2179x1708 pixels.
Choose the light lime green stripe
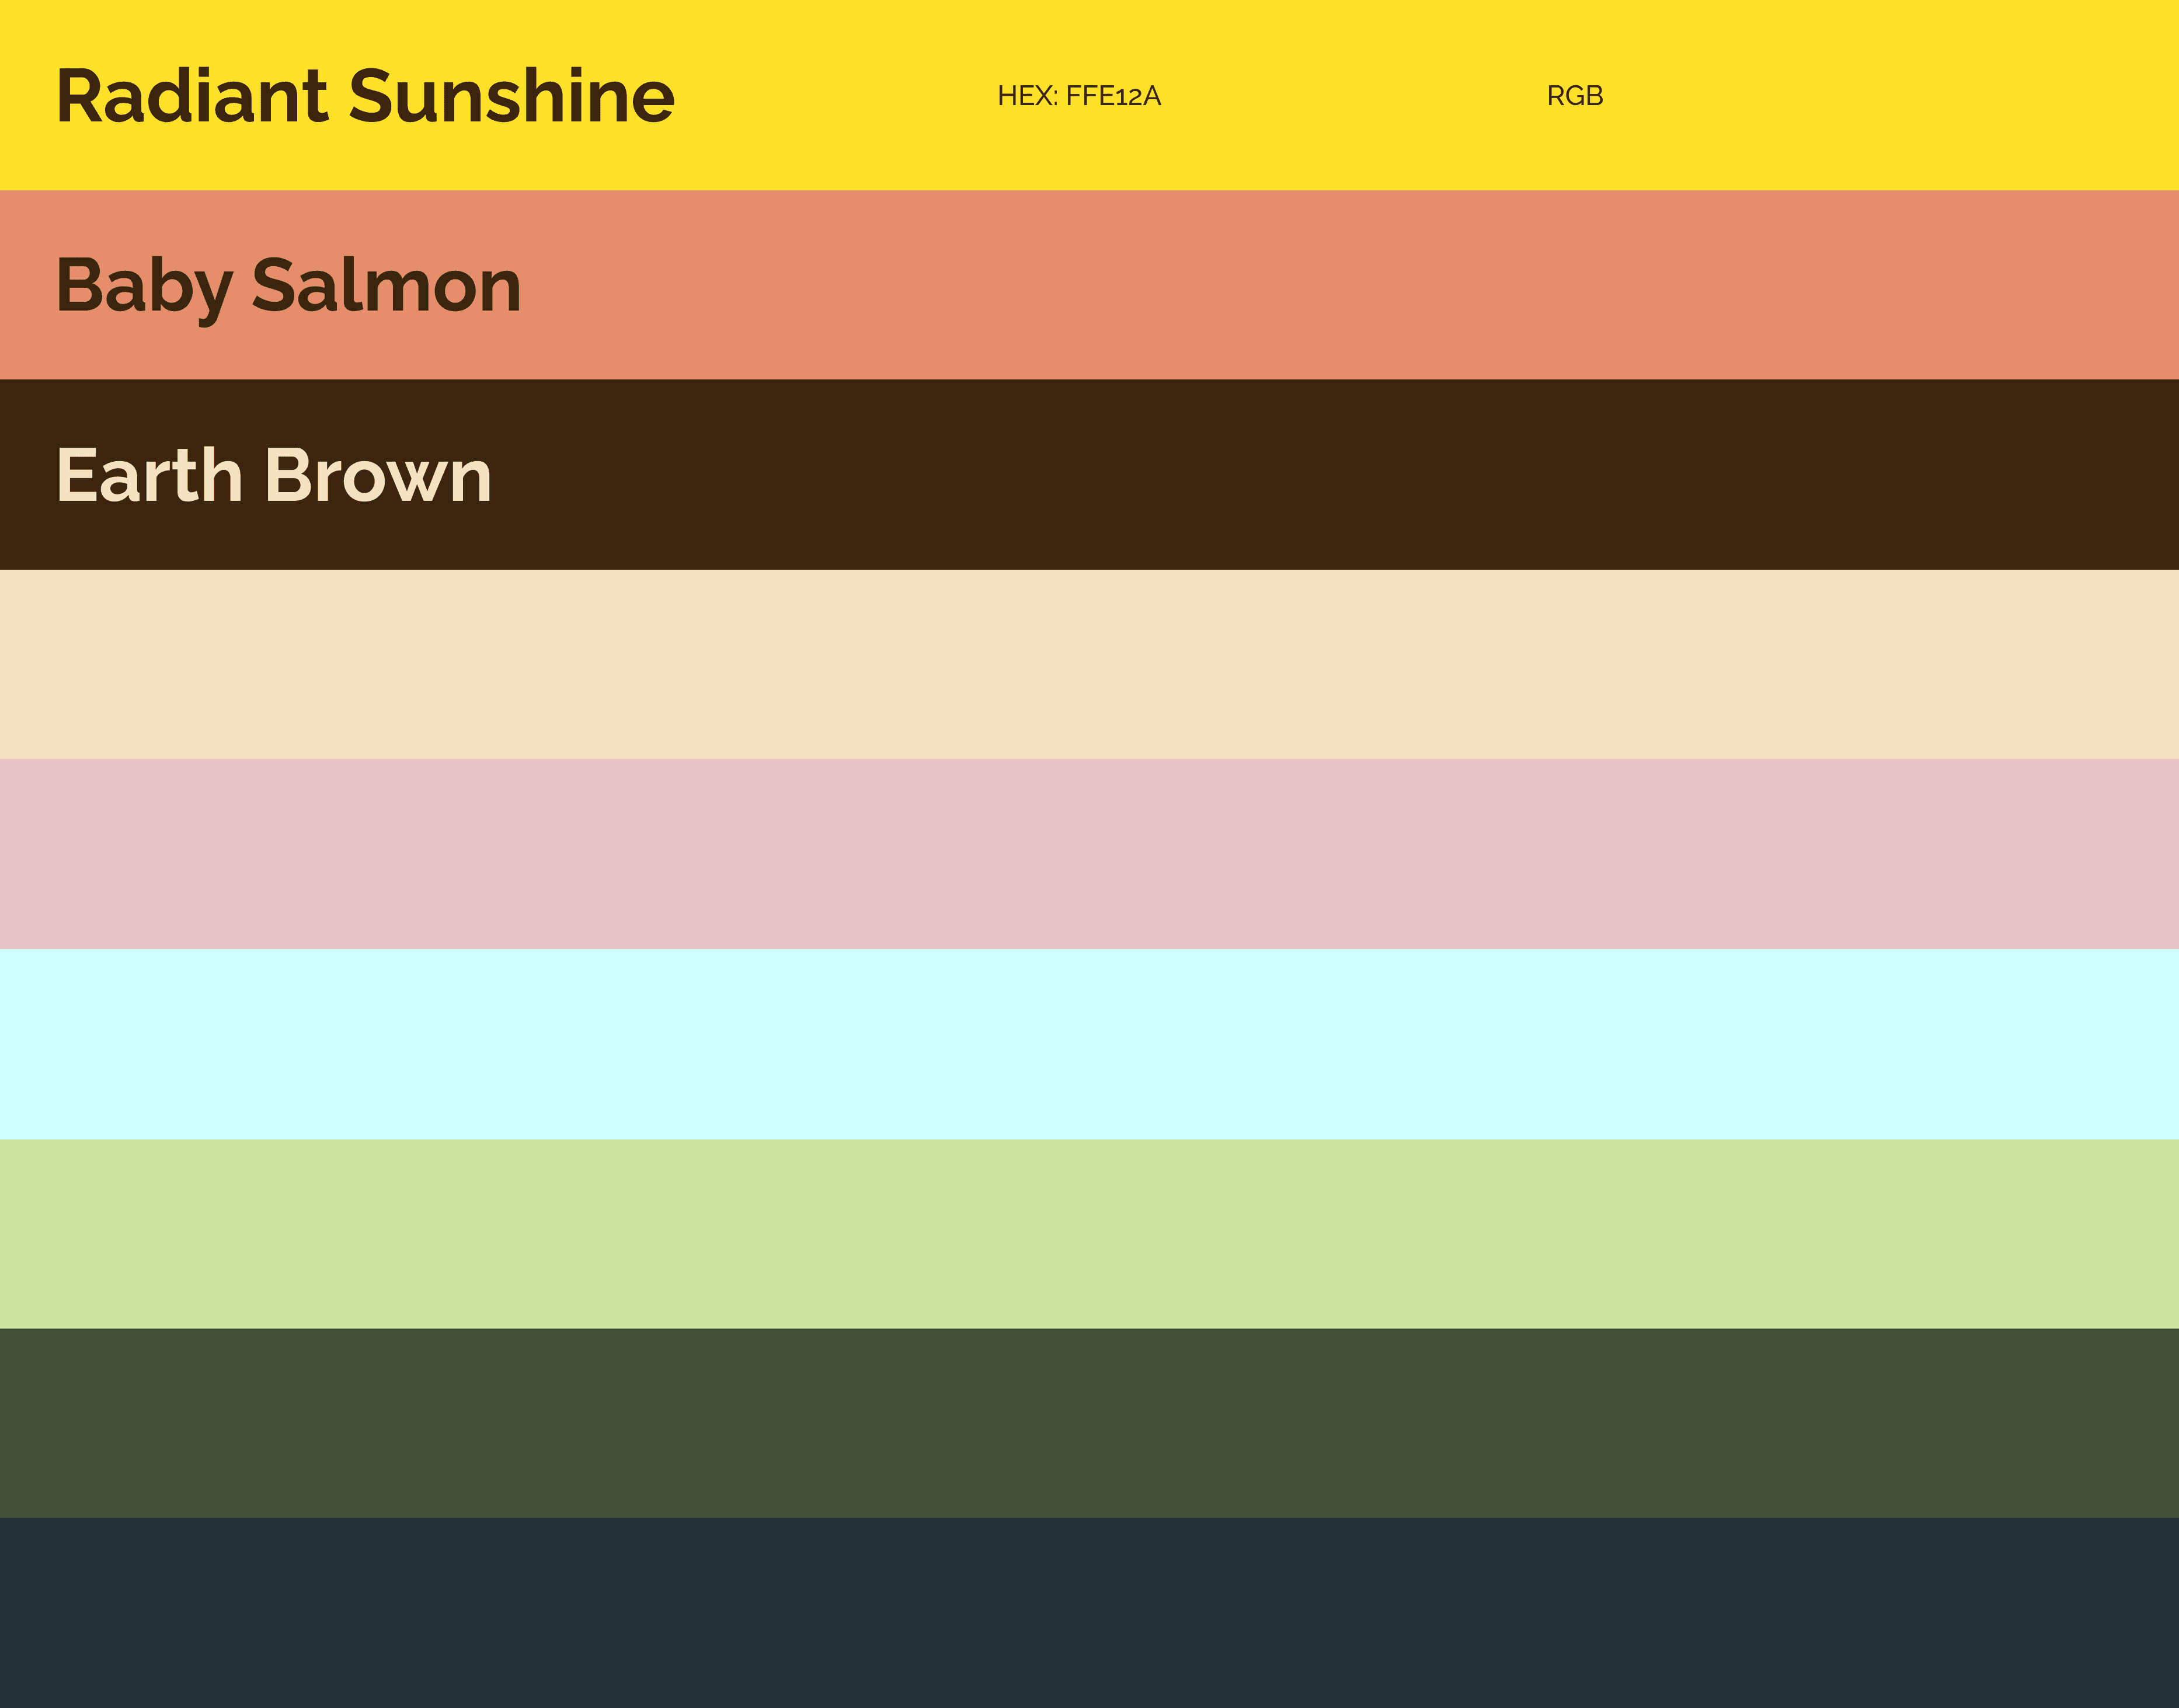[1089, 1233]
